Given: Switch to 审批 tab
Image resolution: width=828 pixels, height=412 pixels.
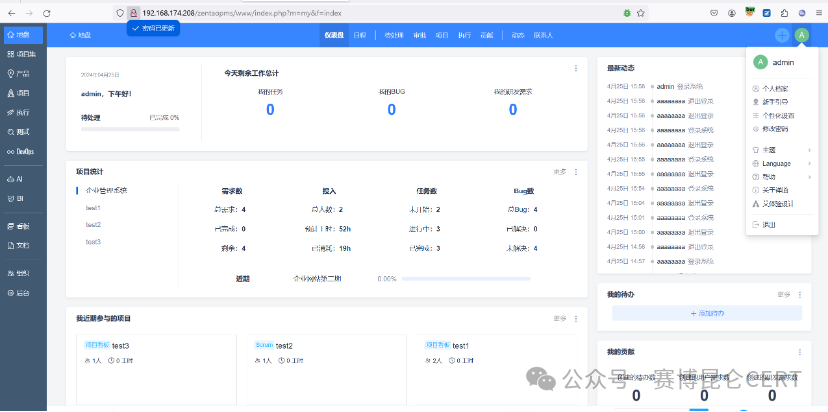Looking at the screenshot, I should [419, 35].
